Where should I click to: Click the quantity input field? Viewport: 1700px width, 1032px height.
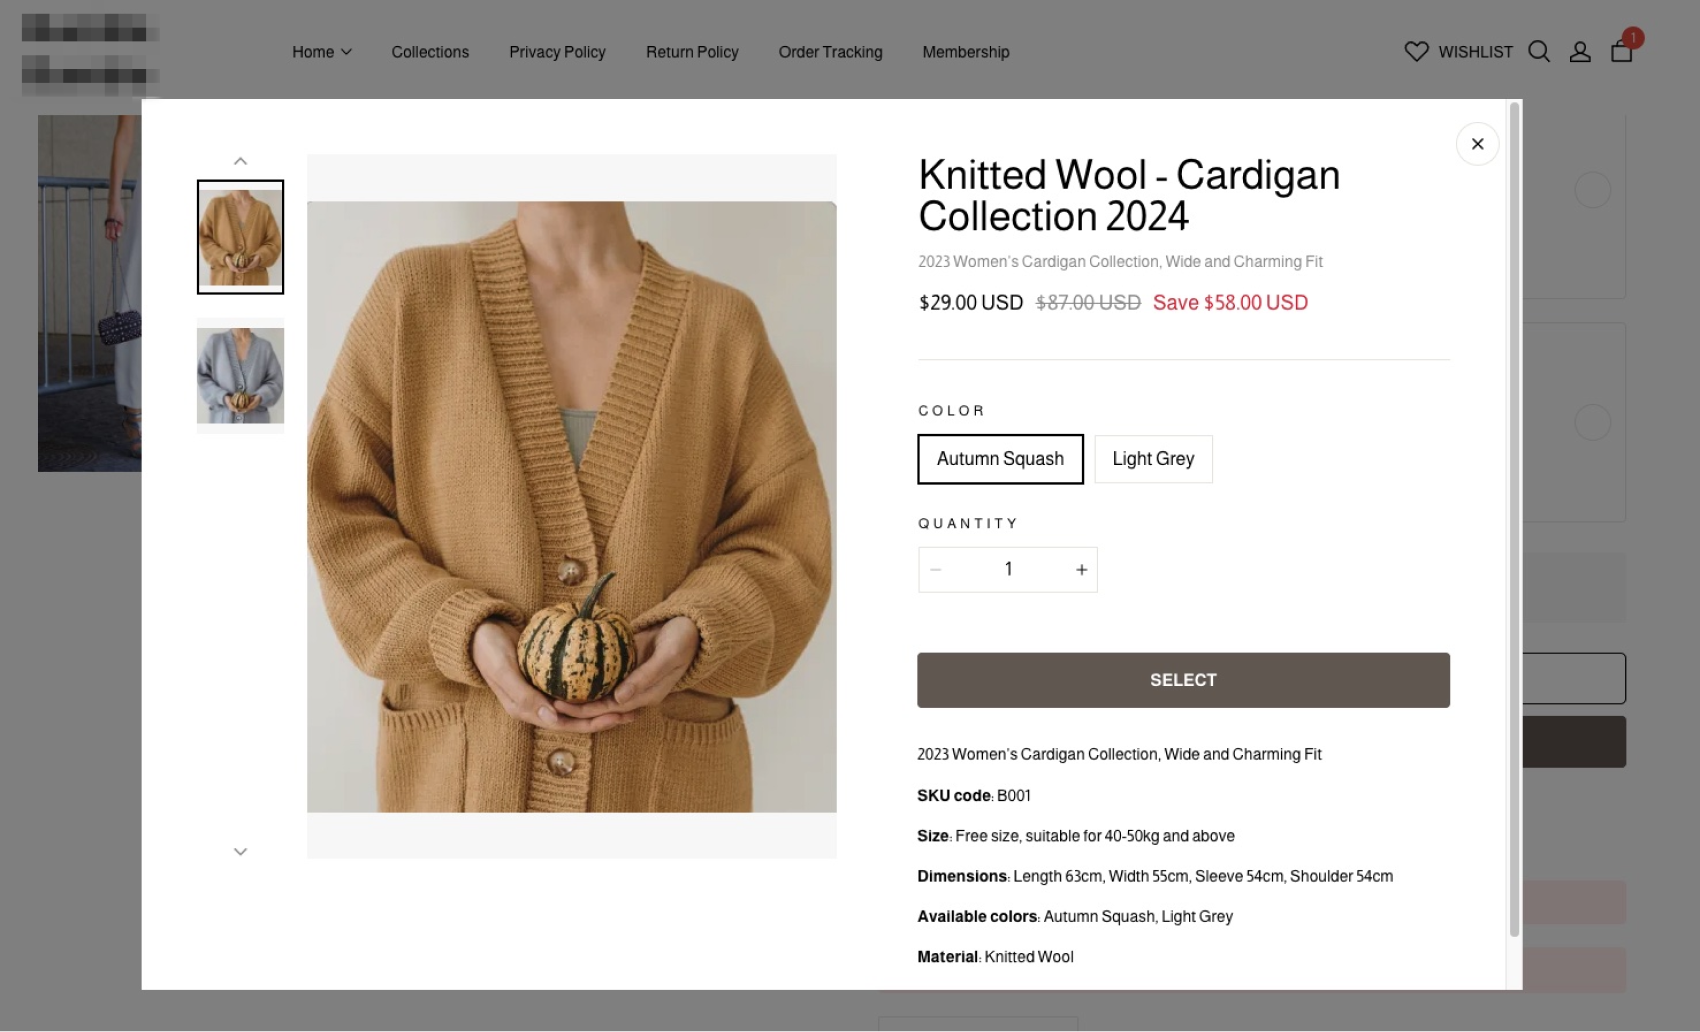(x=1008, y=570)
